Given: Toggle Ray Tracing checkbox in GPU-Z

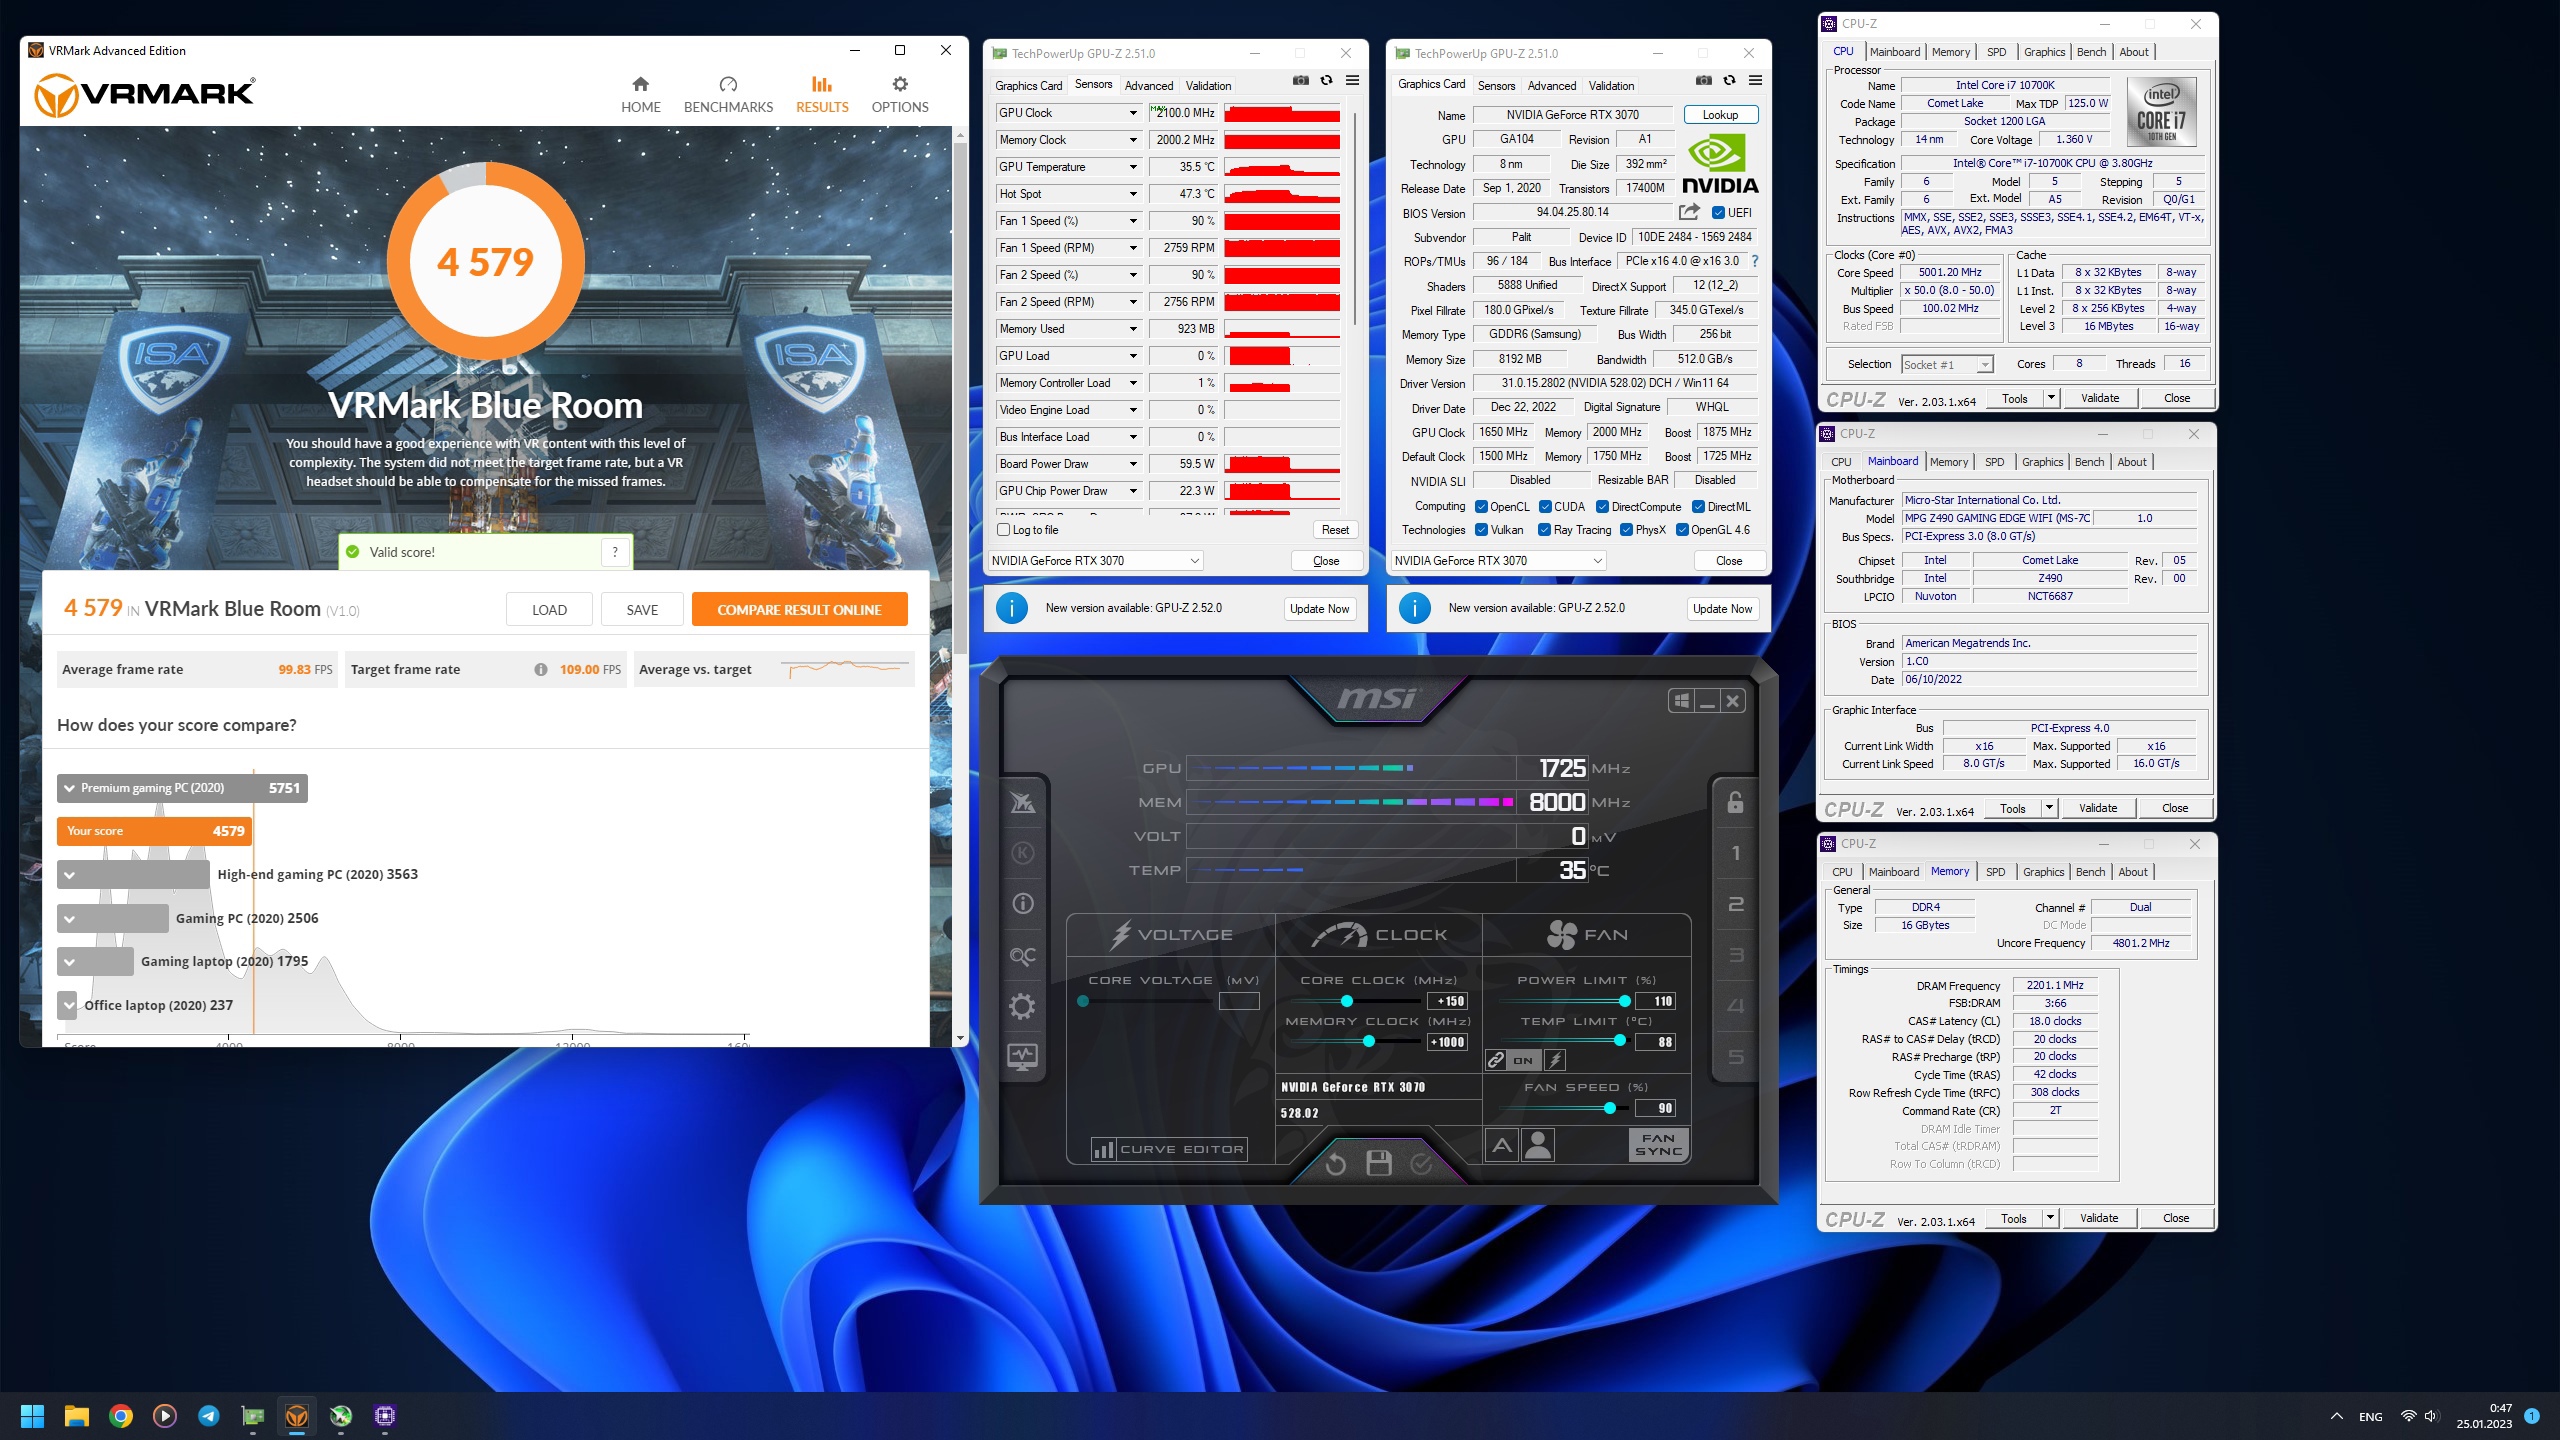Looking at the screenshot, I should (1545, 530).
